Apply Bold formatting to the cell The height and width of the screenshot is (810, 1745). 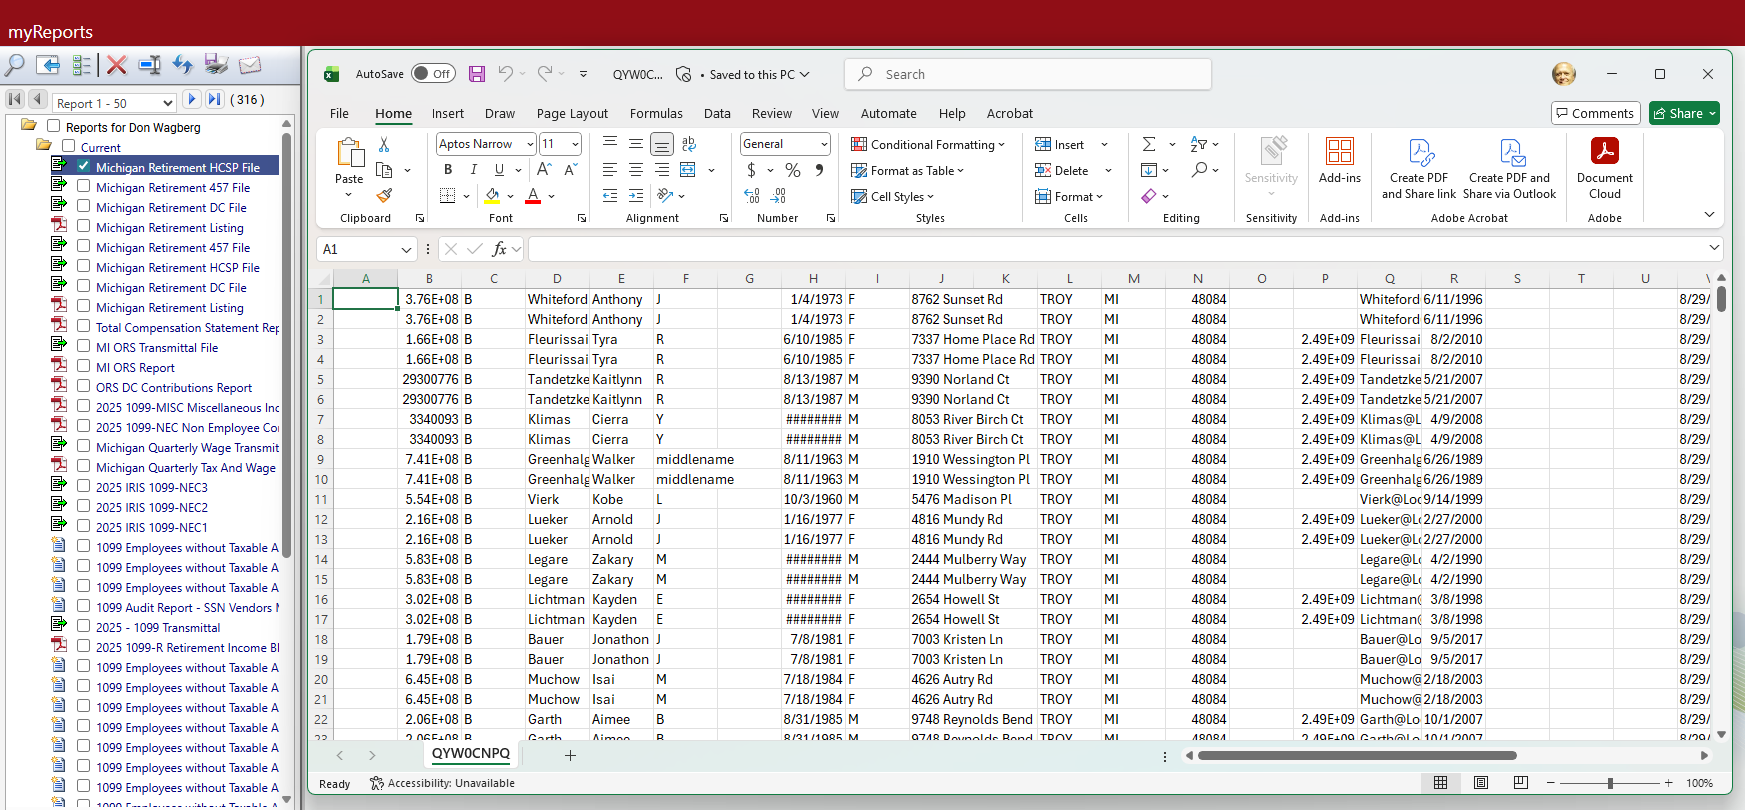click(x=448, y=170)
